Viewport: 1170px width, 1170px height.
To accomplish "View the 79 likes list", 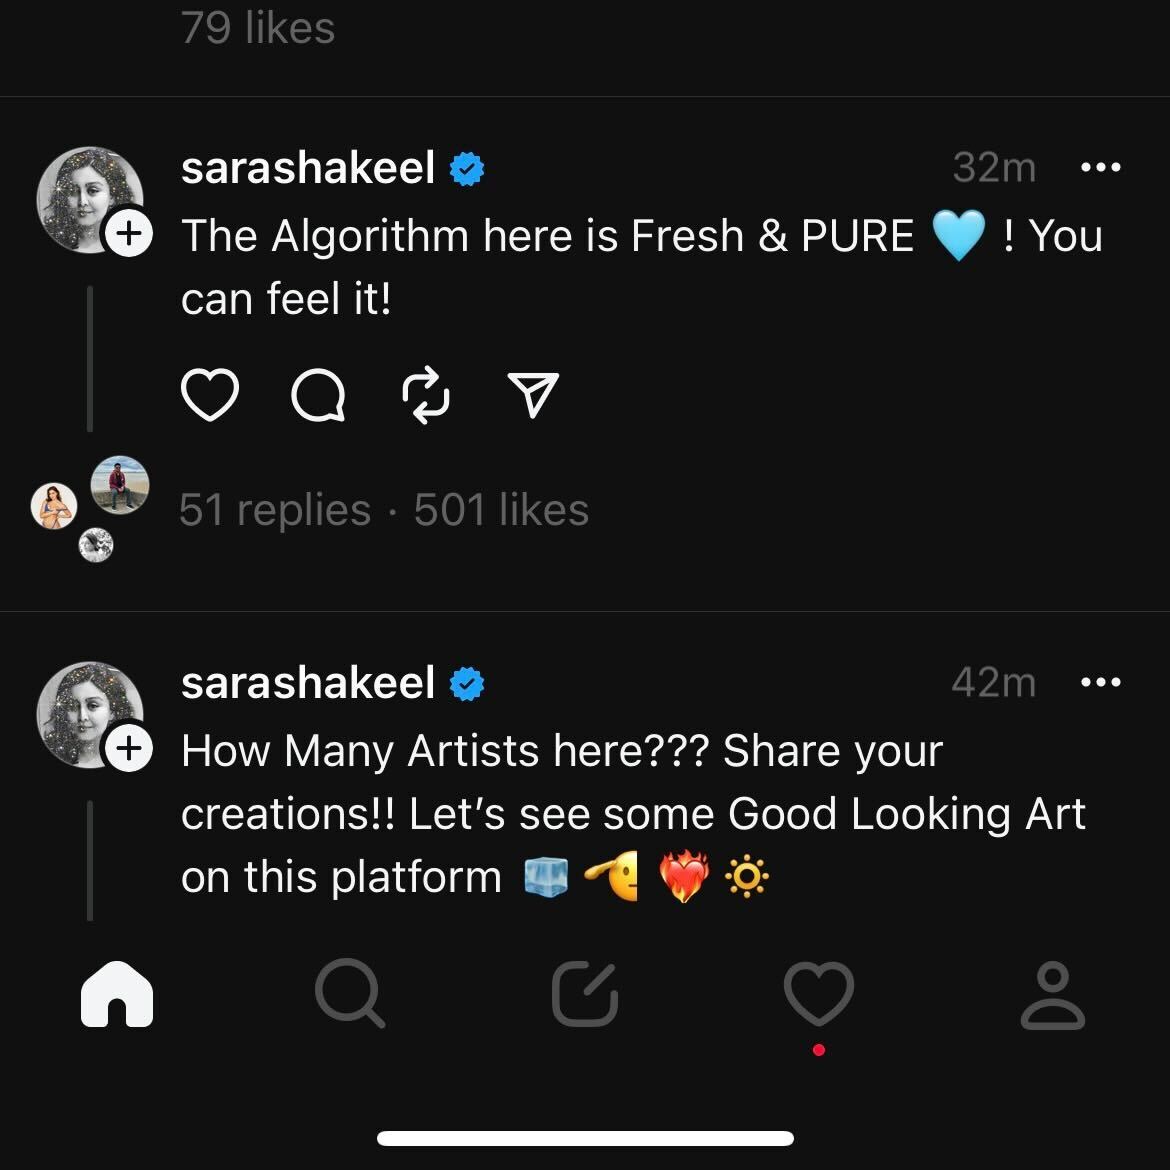I will (257, 28).
